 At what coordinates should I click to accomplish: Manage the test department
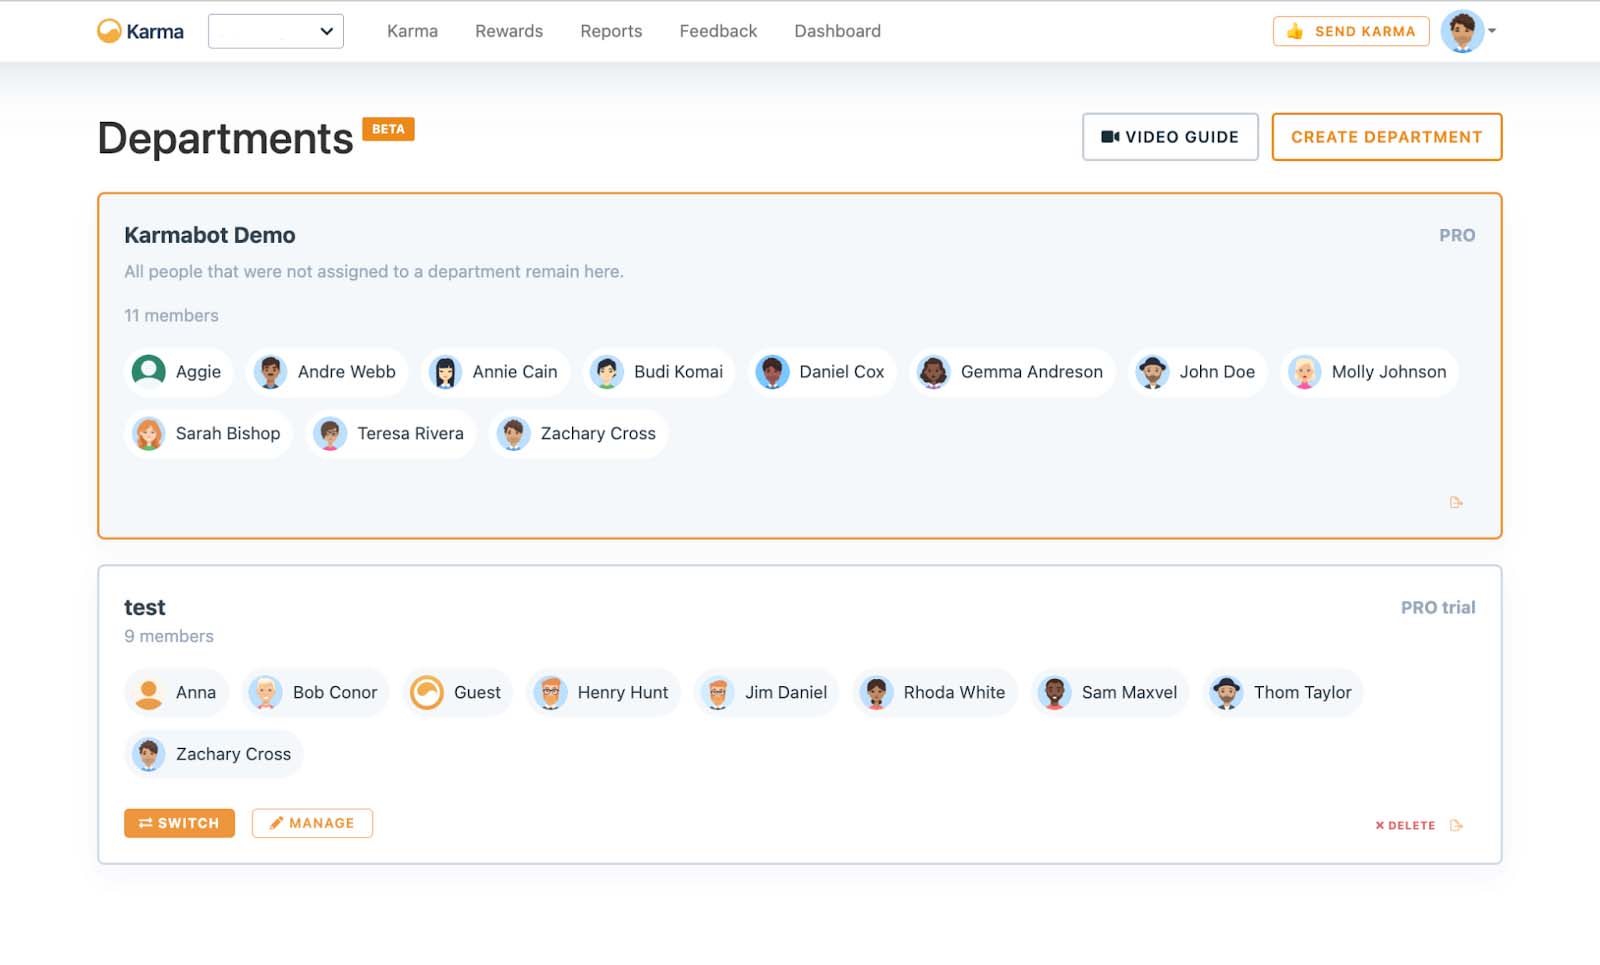[x=312, y=823]
